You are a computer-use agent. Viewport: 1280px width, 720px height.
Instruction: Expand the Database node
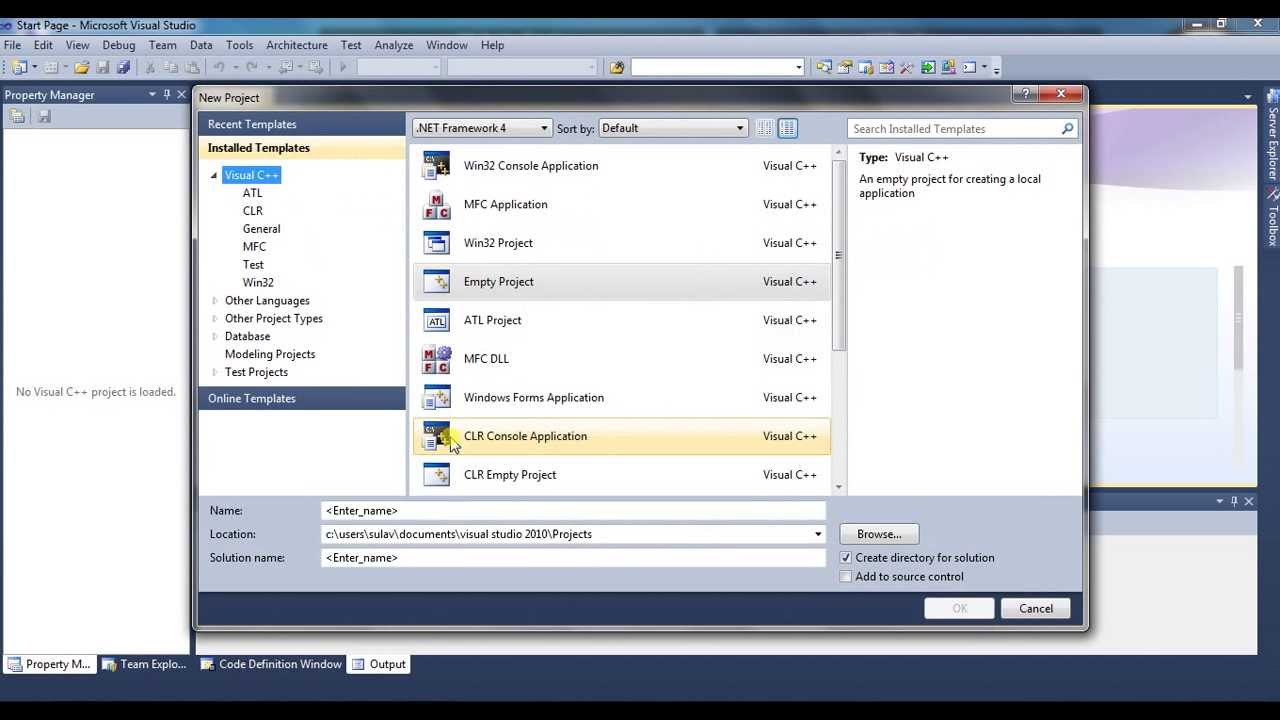tap(214, 337)
